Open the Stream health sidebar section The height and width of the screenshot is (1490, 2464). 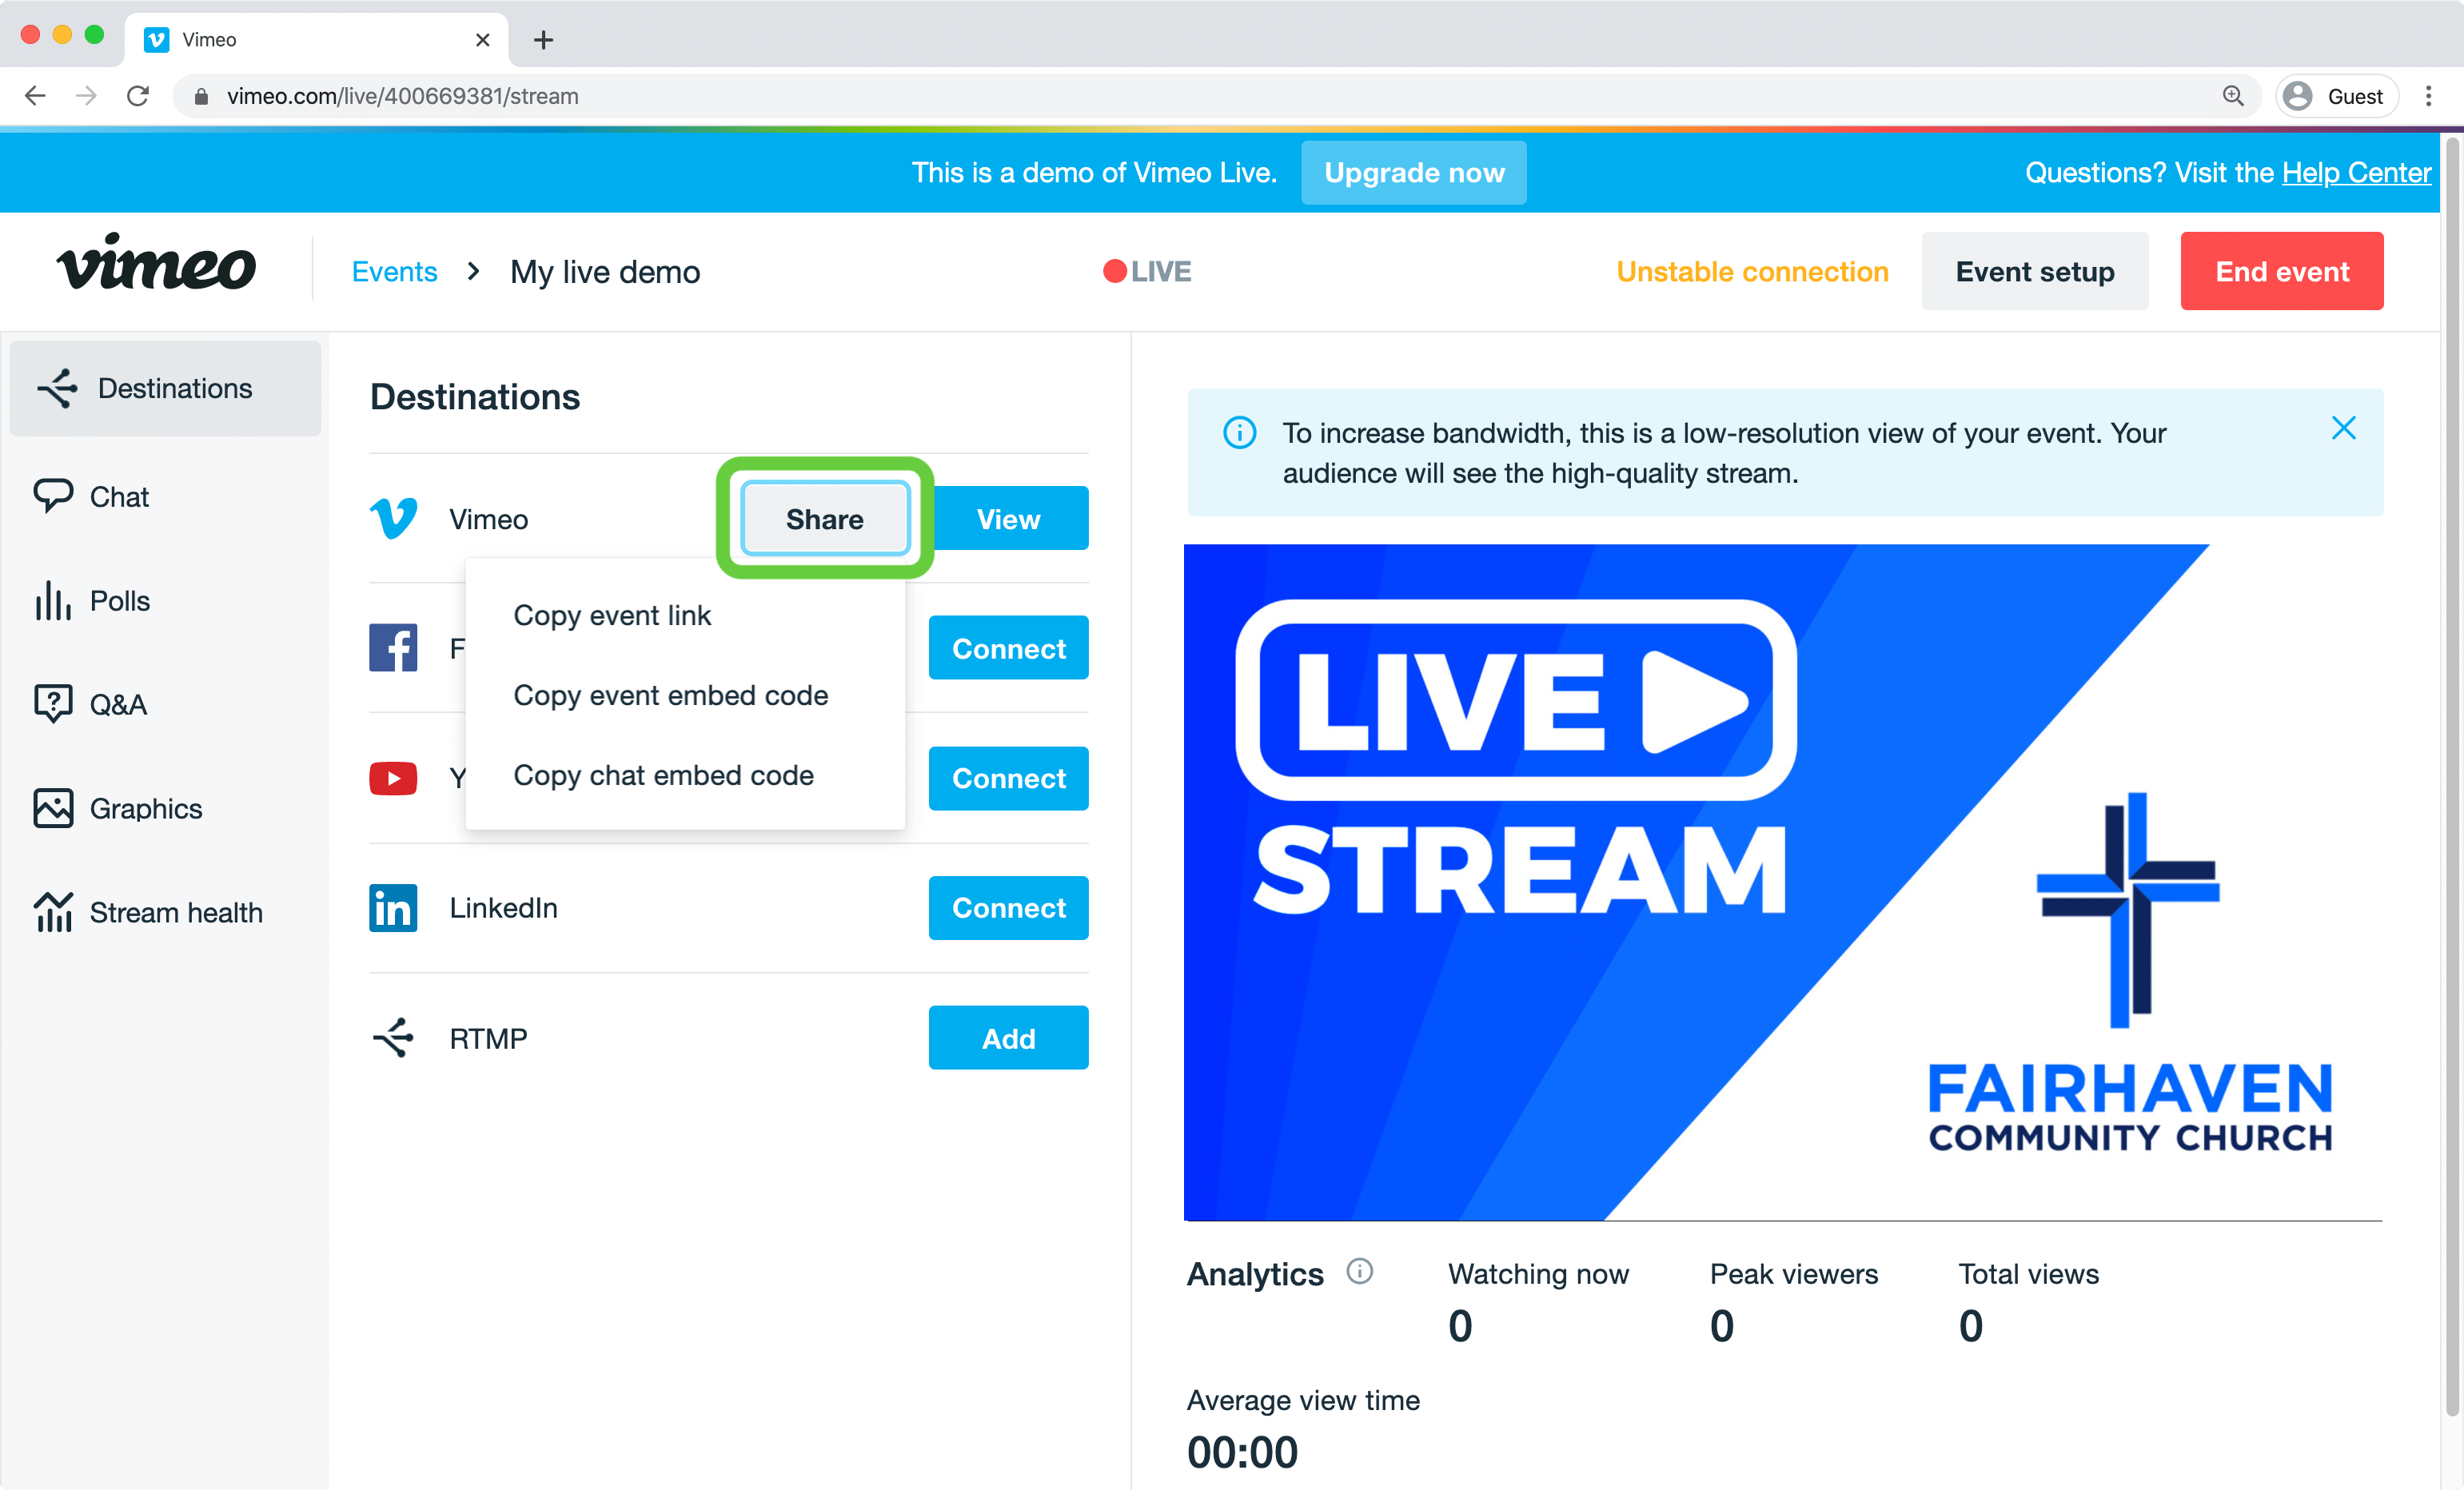[148, 912]
